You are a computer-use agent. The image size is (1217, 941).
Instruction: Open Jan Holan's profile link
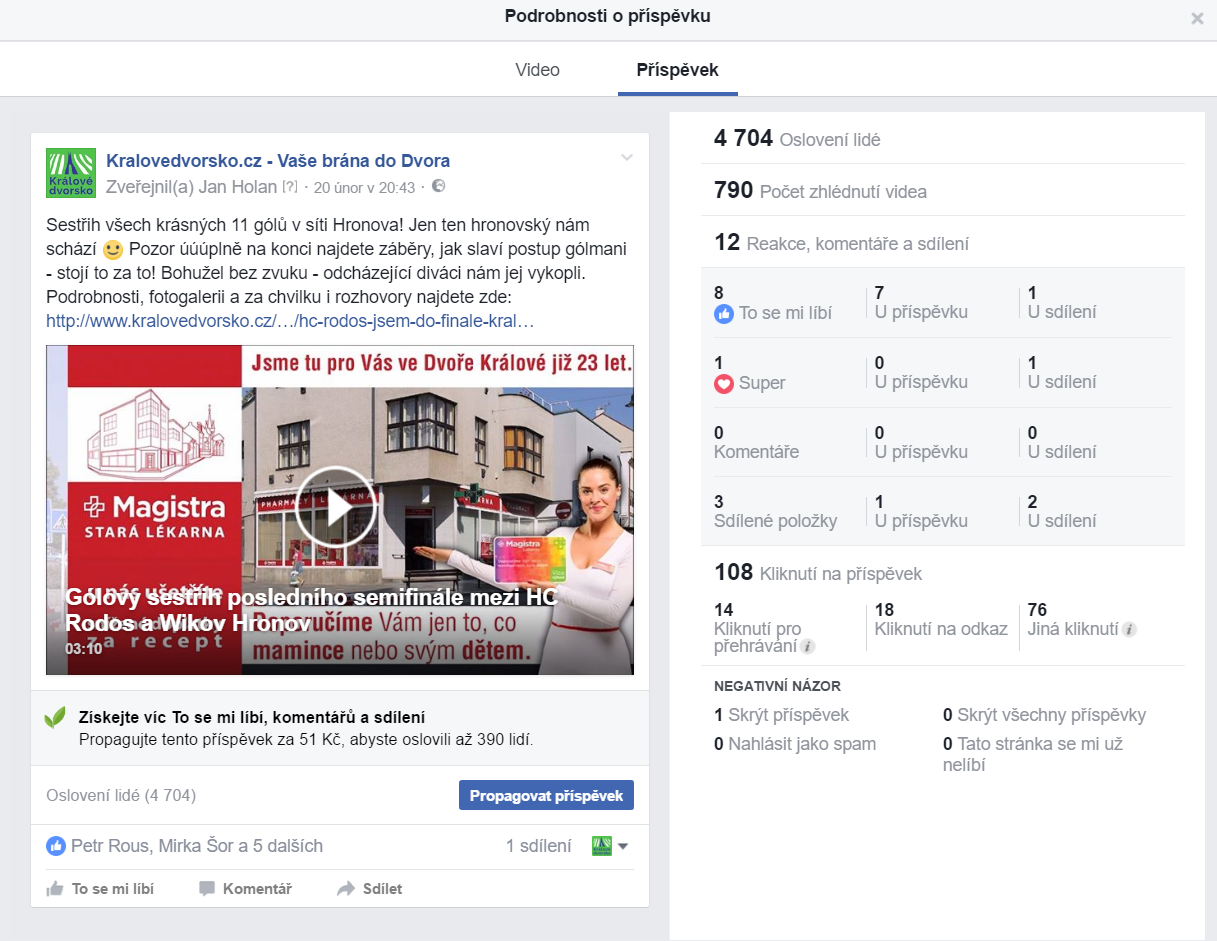pyautogui.click(x=237, y=187)
